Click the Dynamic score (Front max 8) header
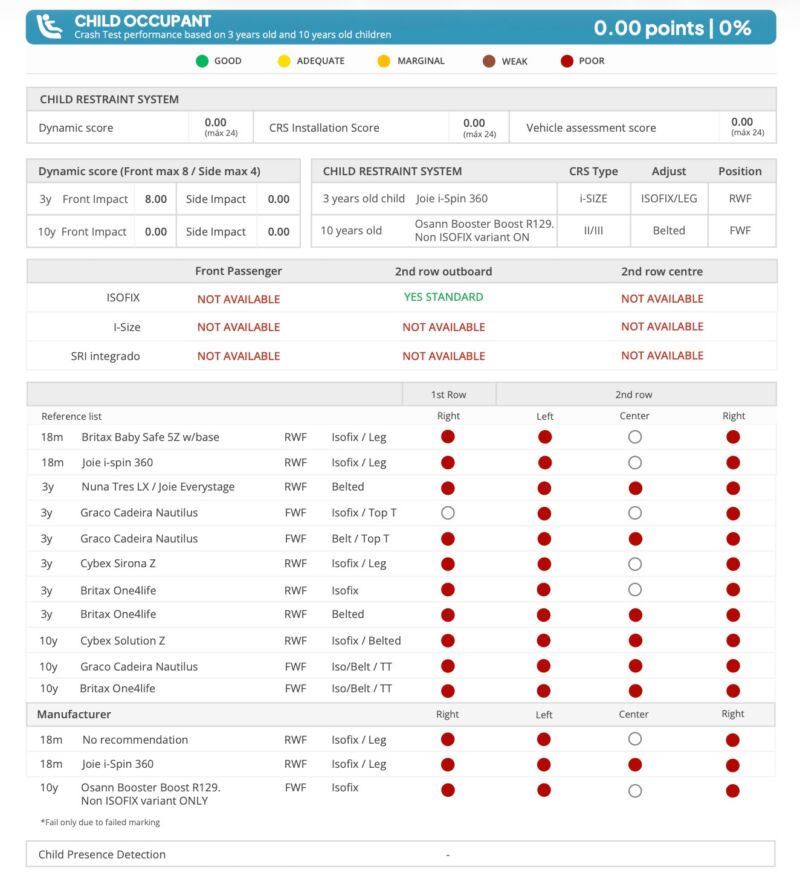800x882 pixels. [163, 171]
